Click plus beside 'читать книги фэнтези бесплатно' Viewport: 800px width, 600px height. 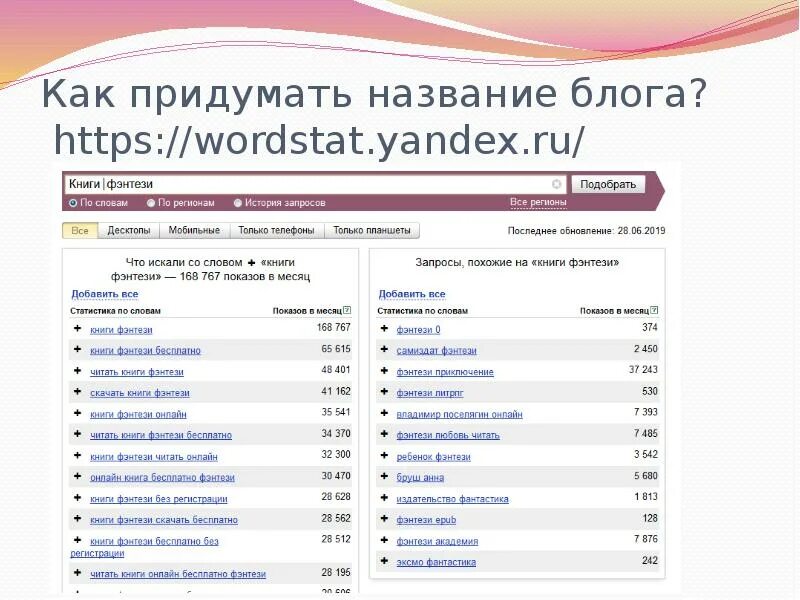78,434
